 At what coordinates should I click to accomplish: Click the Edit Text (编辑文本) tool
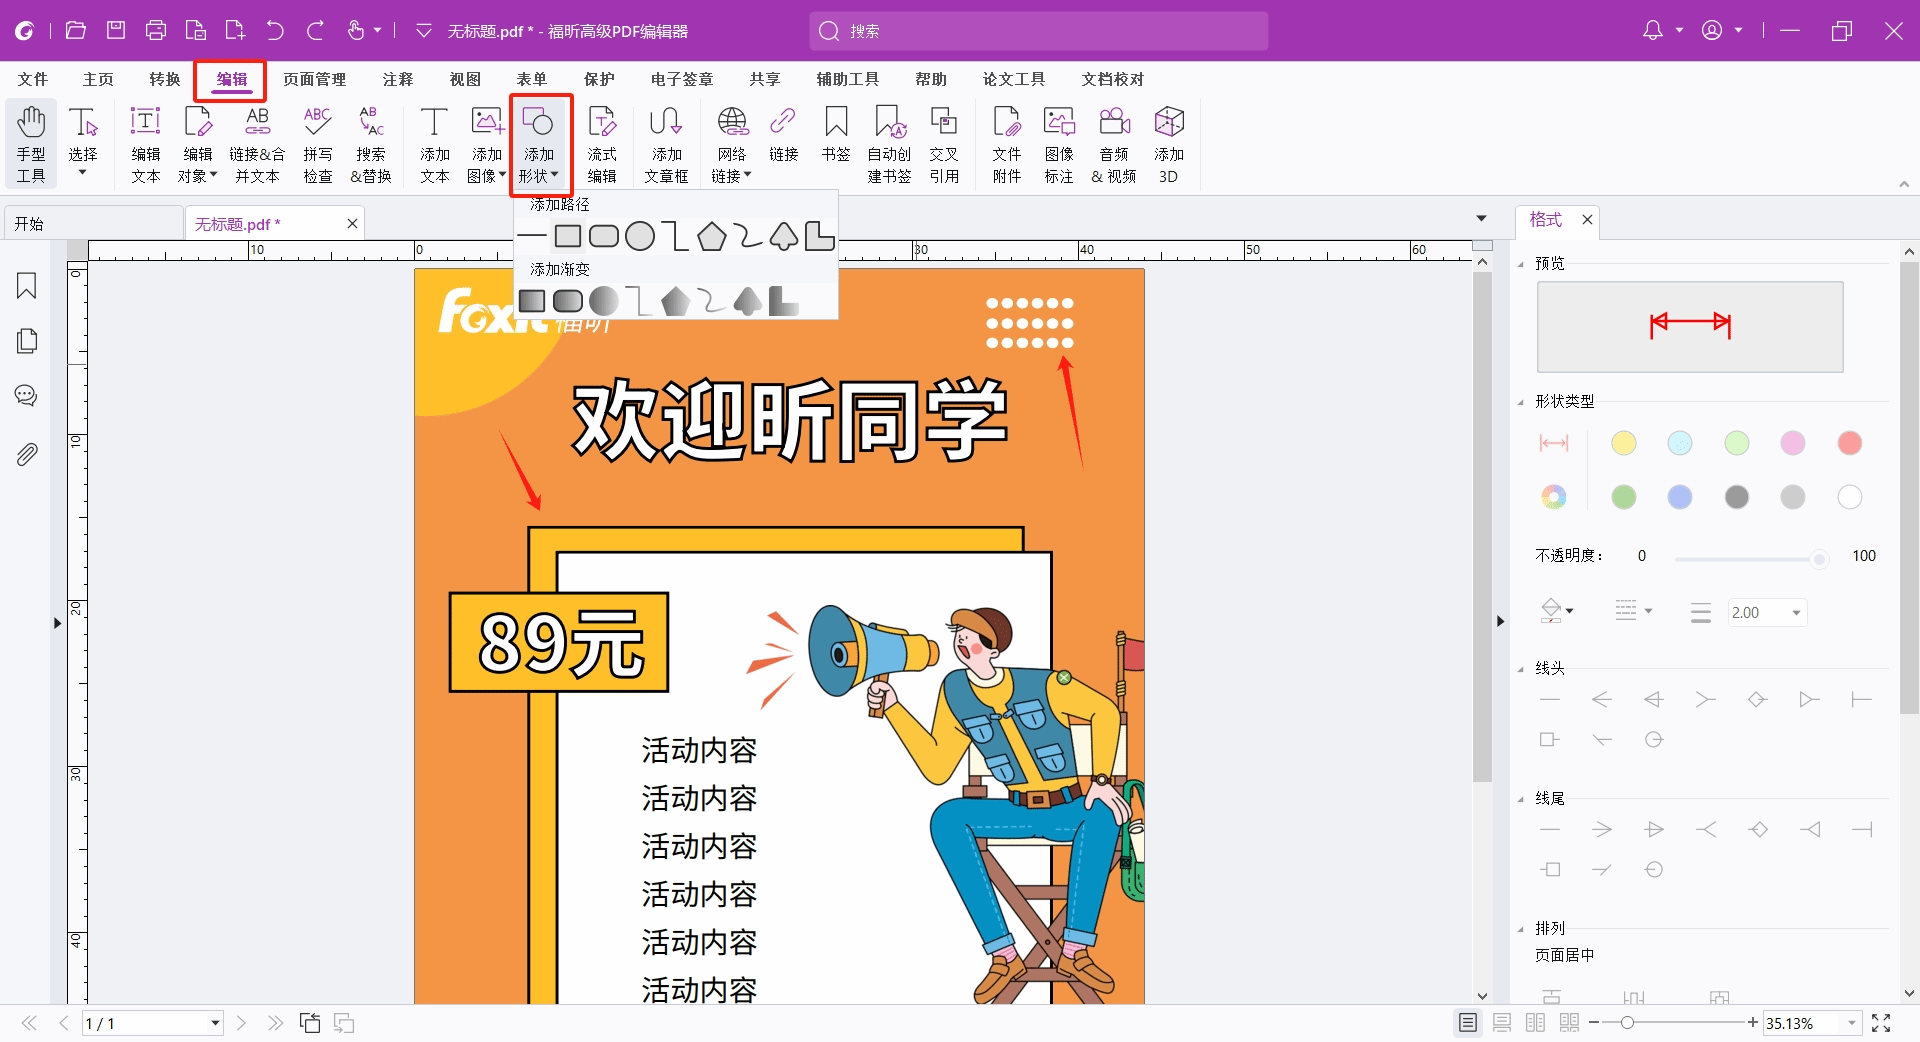point(146,144)
